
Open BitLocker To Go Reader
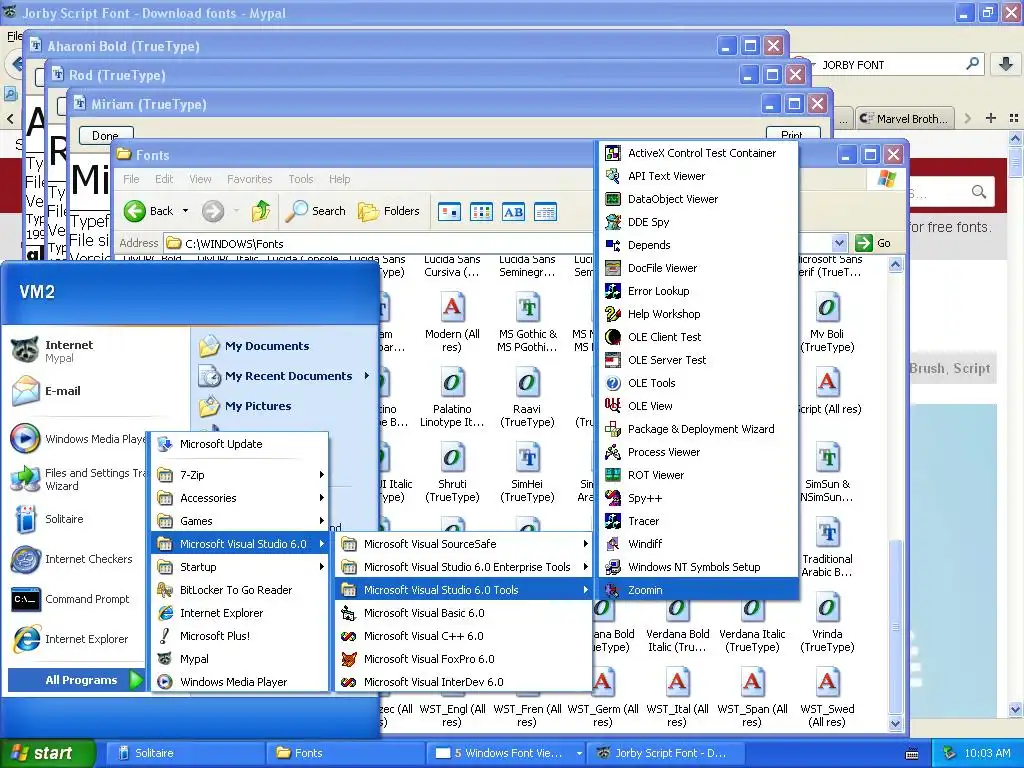tap(240, 590)
